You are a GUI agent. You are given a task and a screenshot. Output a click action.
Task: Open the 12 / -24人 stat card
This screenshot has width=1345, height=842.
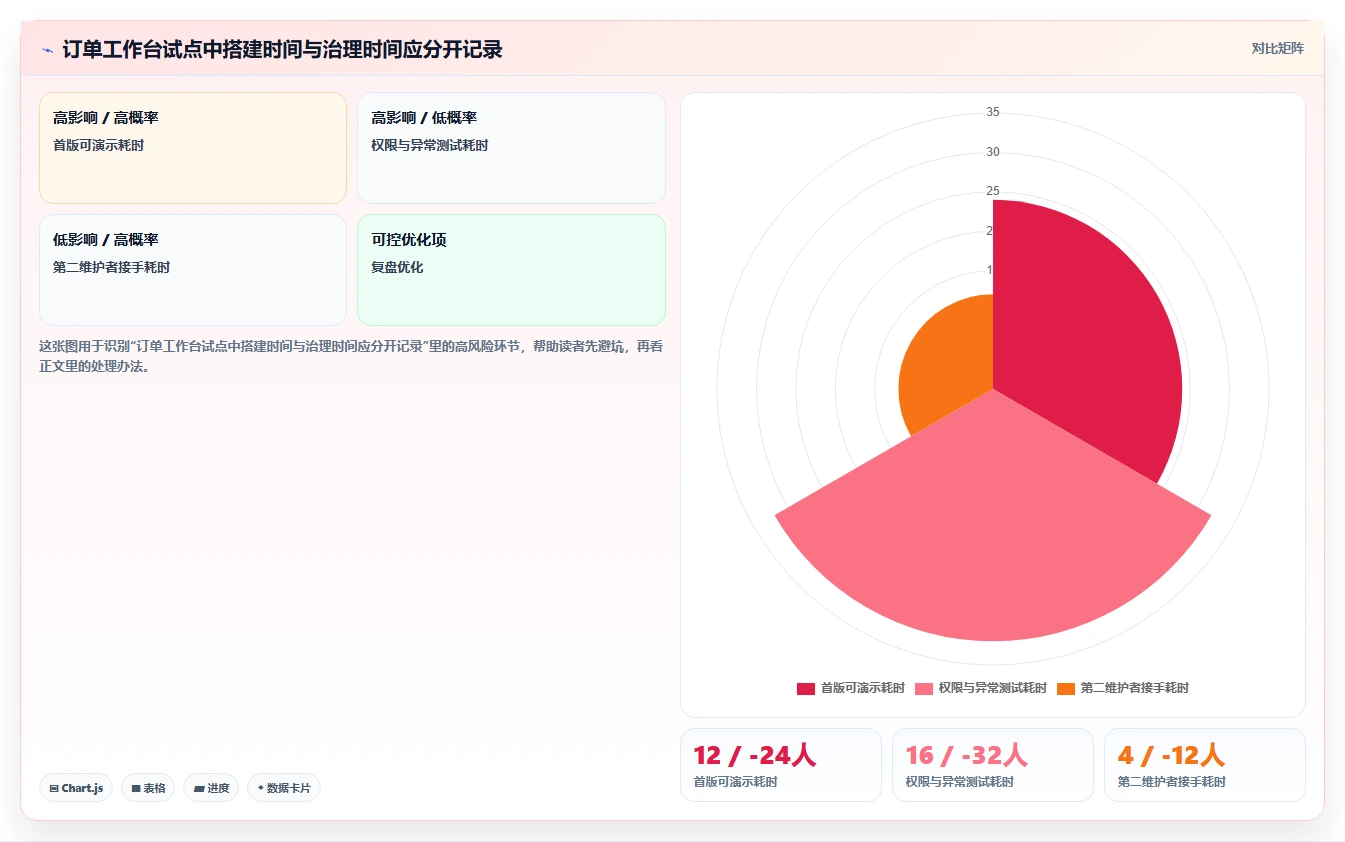click(x=781, y=765)
